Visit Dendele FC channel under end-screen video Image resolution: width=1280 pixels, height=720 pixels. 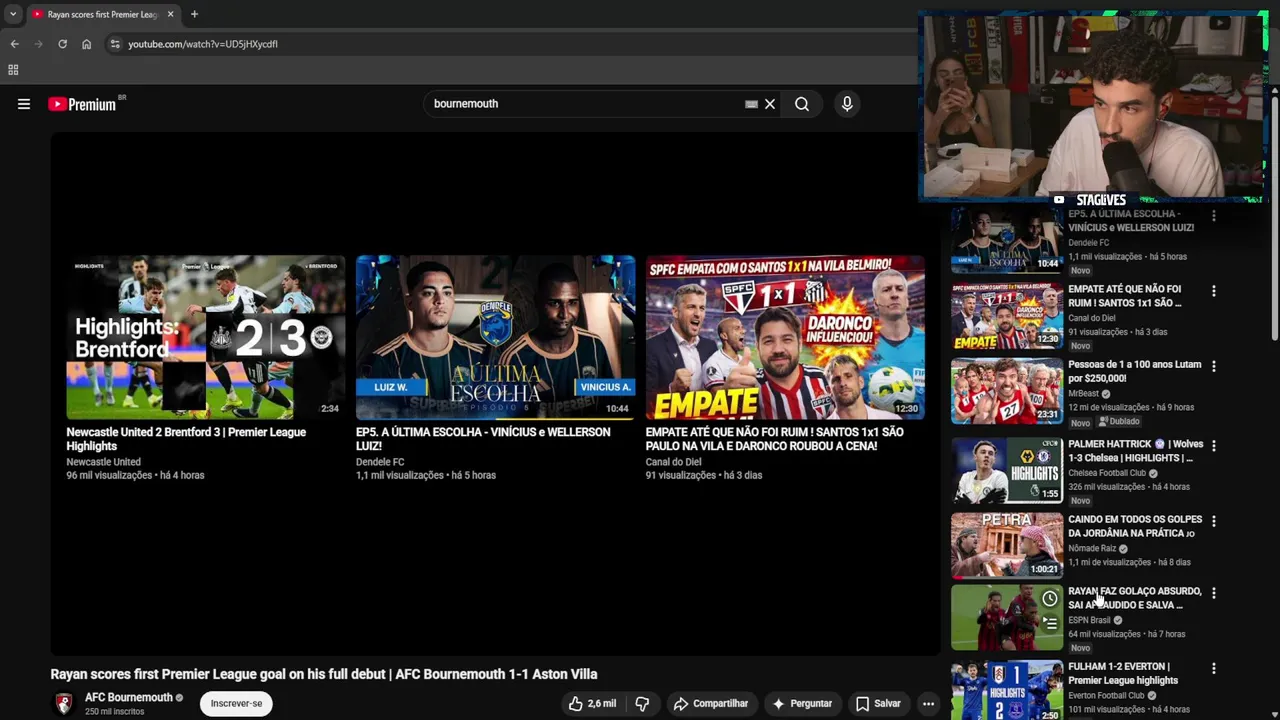380,462
